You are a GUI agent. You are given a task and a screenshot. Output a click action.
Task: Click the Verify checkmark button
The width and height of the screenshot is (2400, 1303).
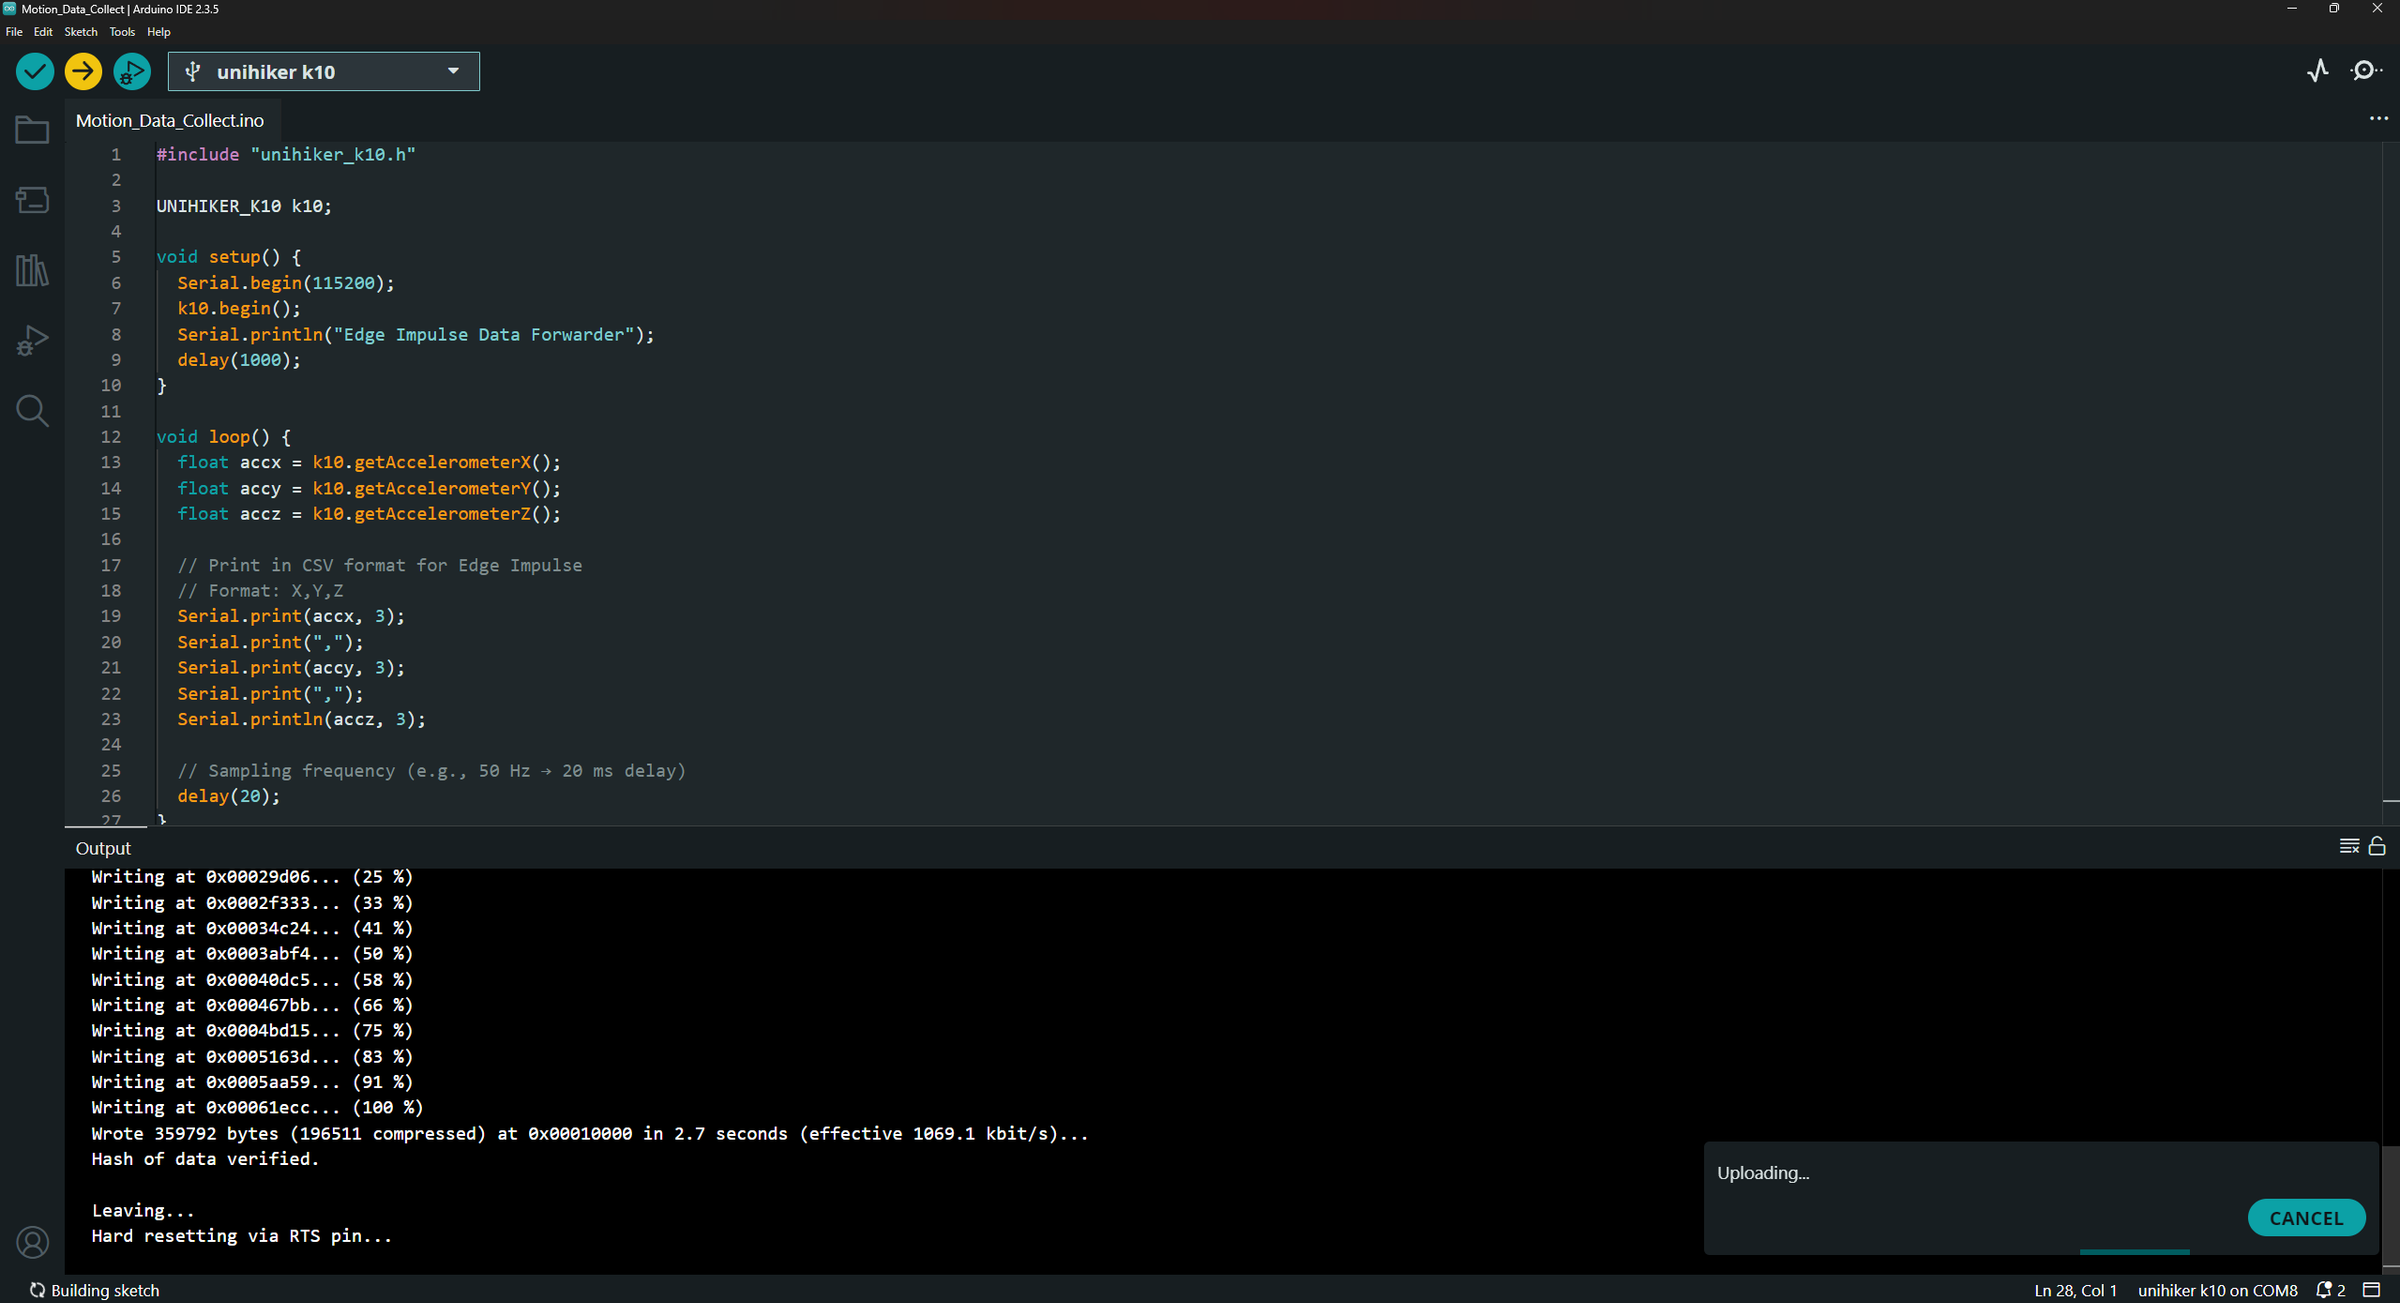click(35, 71)
